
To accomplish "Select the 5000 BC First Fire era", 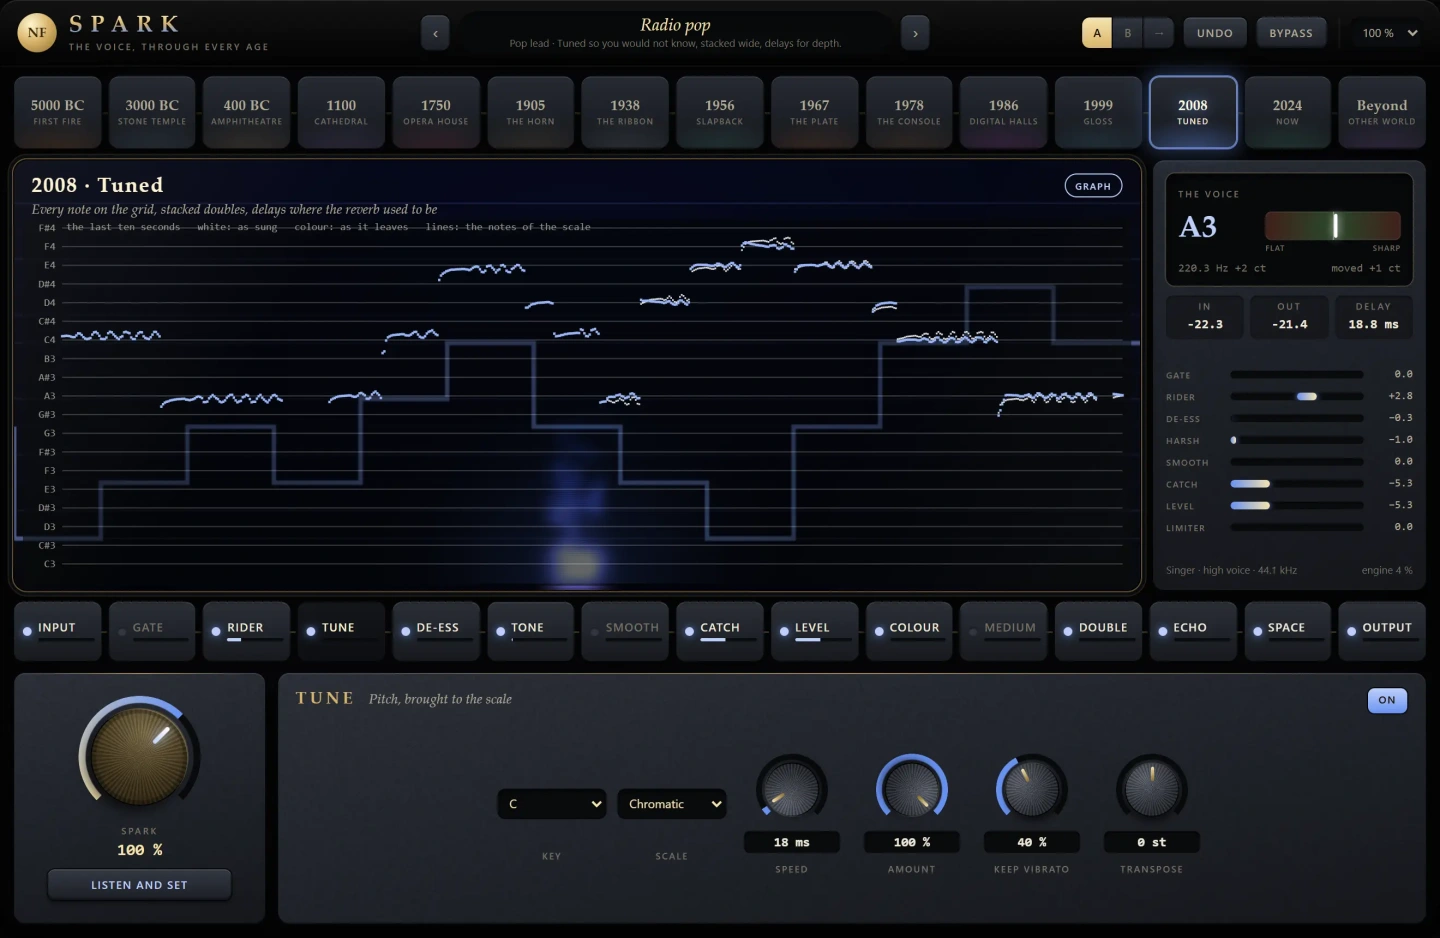I will pyautogui.click(x=58, y=112).
